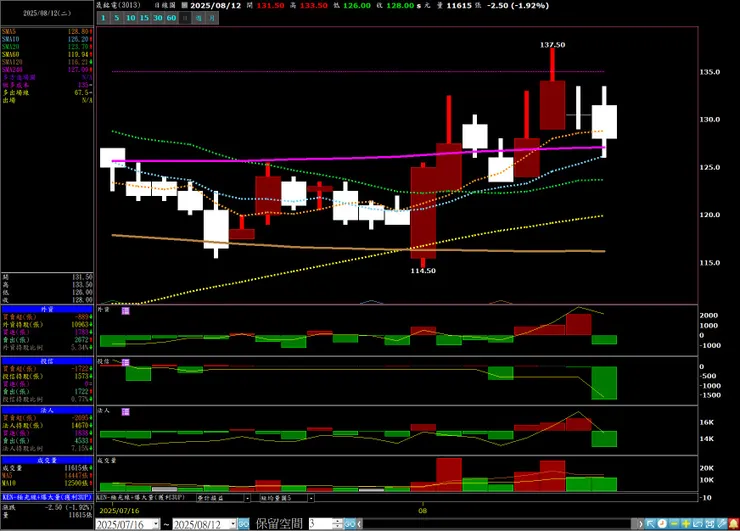
Task: Open the 投信 indicator table icon
Action: click(x=126, y=362)
